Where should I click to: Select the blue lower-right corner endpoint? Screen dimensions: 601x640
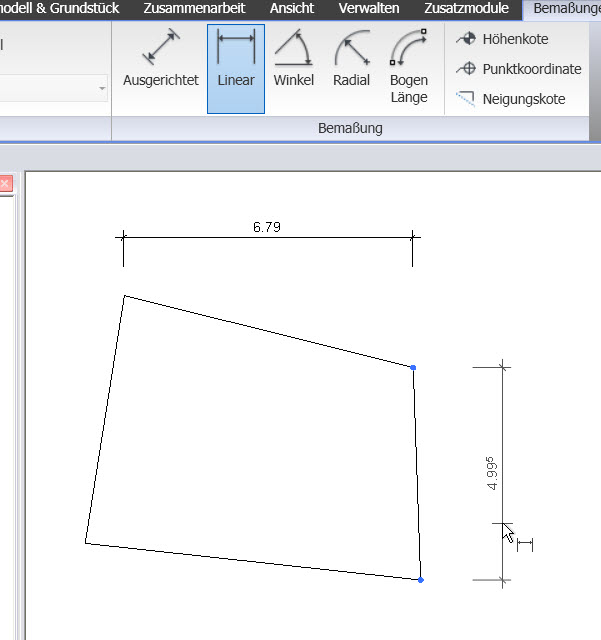[x=421, y=580]
